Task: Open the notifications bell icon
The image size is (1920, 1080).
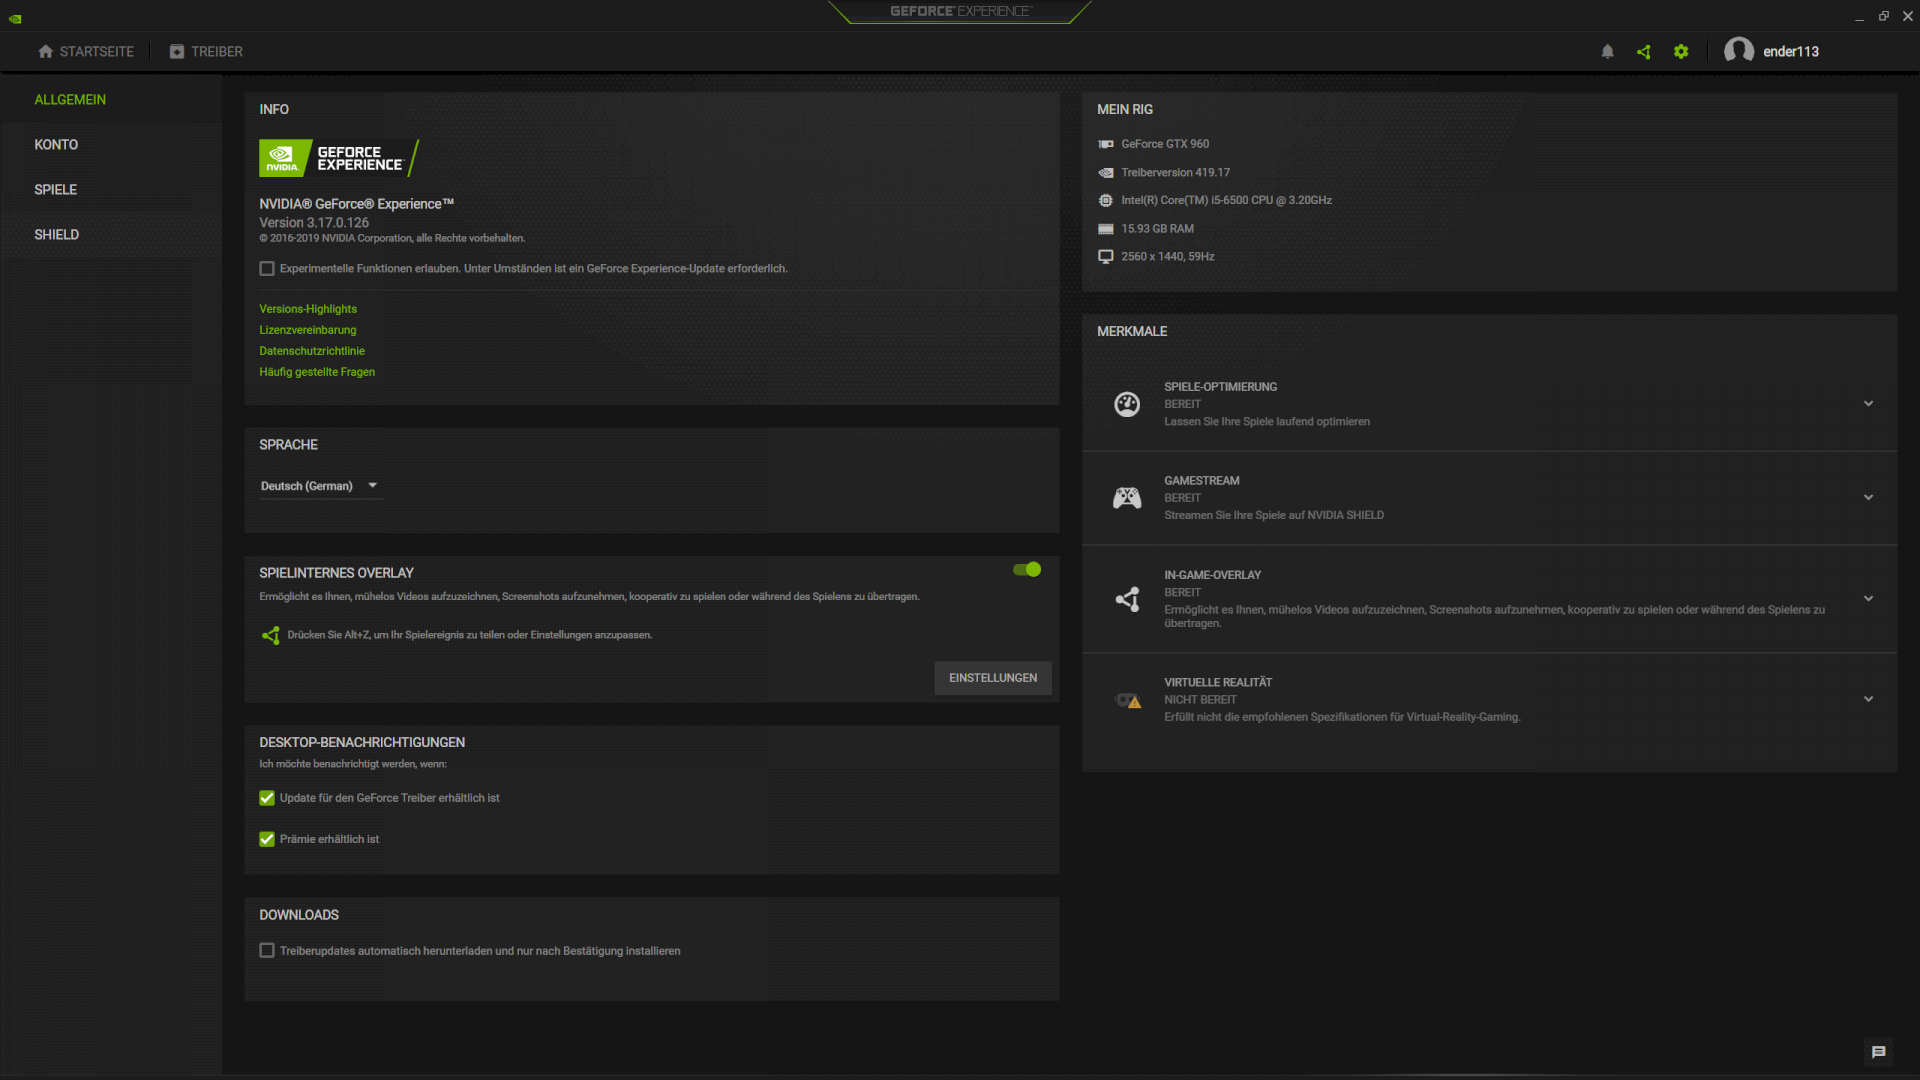Action: click(1607, 52)
